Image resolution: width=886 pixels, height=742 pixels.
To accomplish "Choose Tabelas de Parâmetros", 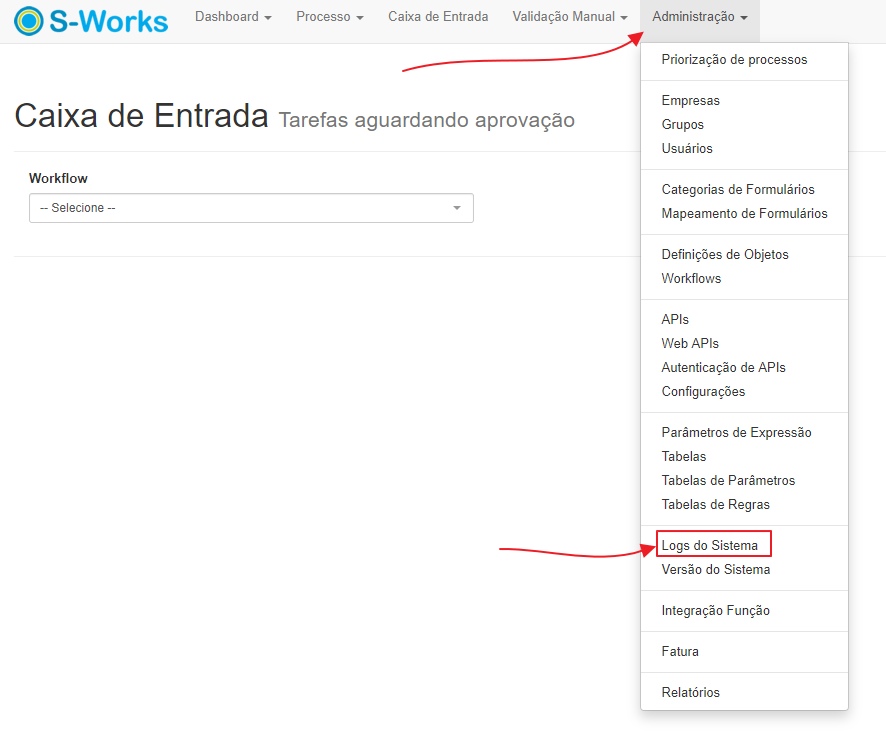I will click(x=728, y=480).
